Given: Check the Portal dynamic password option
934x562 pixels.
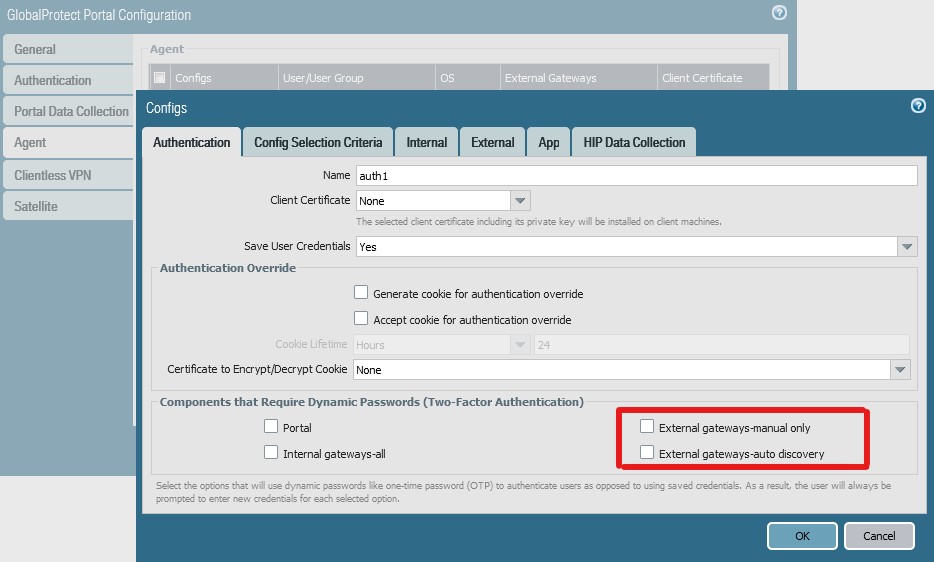Looking at the screenshot, I should (271, 426).
